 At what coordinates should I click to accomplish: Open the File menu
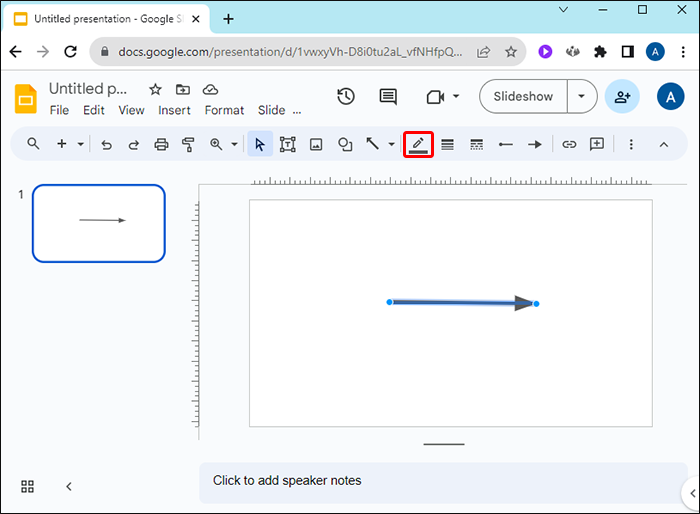(x=59, y=110)
